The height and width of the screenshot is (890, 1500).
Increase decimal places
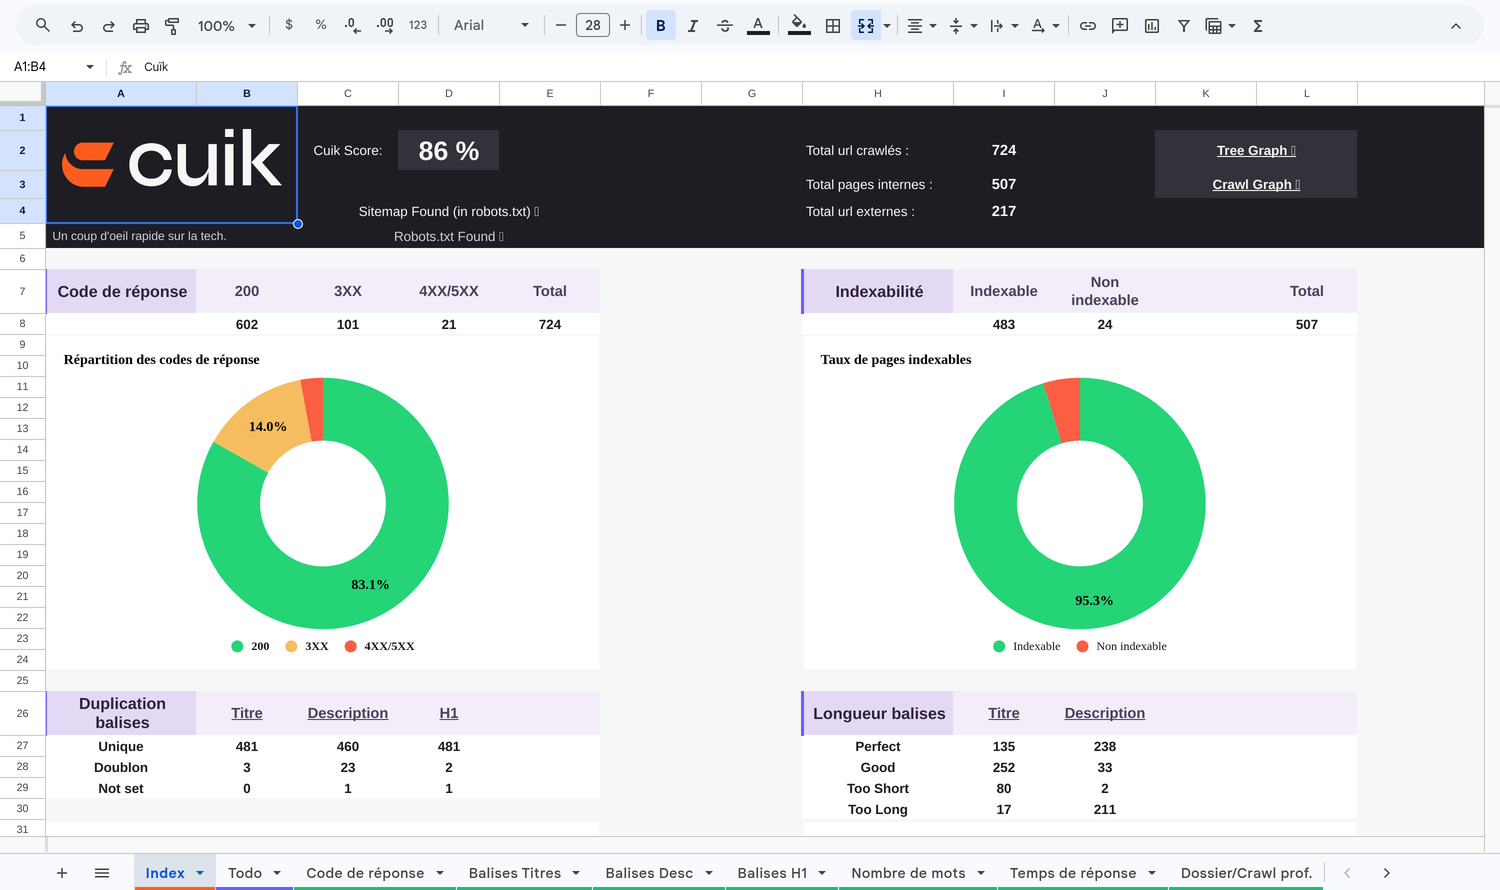[x=385, y=25]
